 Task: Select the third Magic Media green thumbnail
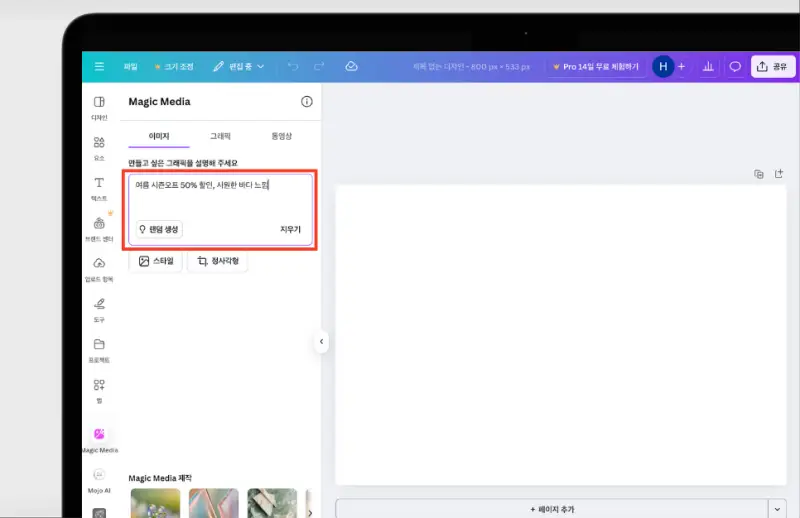pos(272,503)
